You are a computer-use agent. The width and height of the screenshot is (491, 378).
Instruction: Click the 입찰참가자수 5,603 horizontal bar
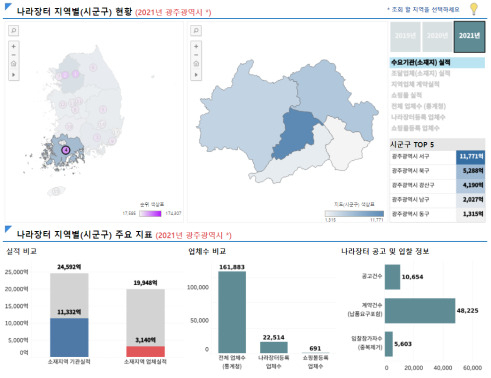pos(389,344)
